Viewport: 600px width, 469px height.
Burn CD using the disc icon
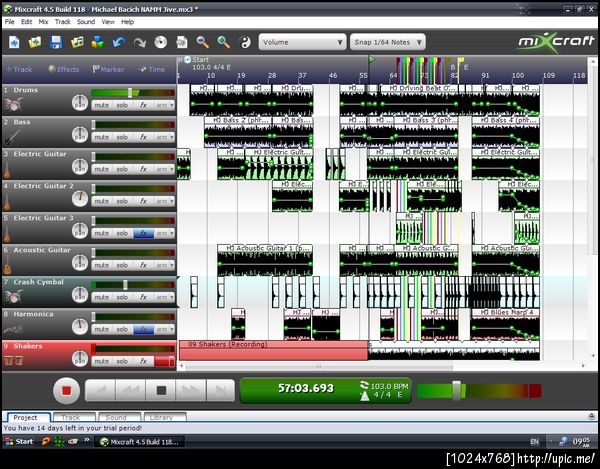(161, 42)
